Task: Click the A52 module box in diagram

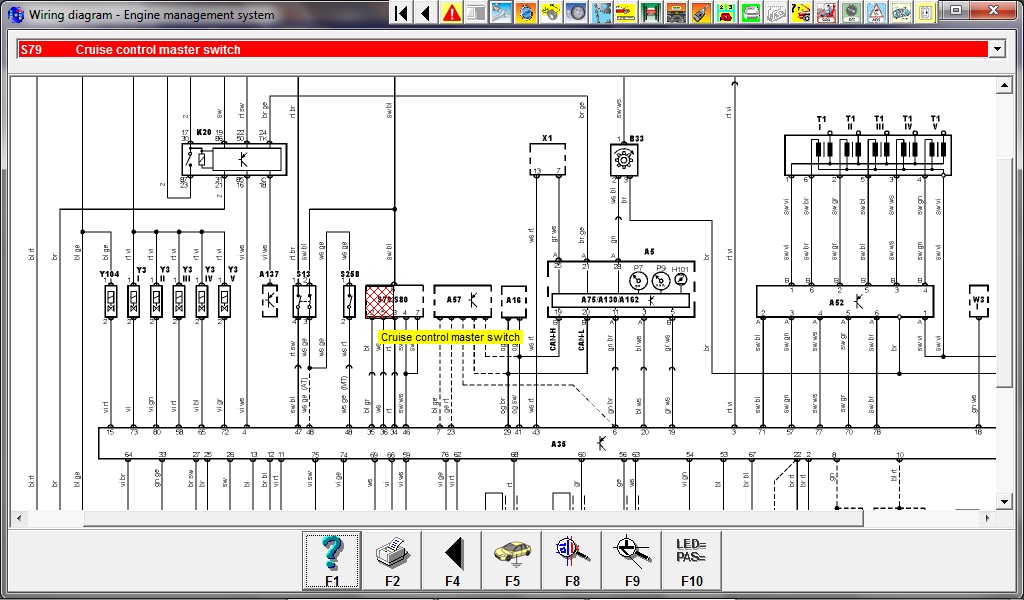Action: tap(845, 301)
